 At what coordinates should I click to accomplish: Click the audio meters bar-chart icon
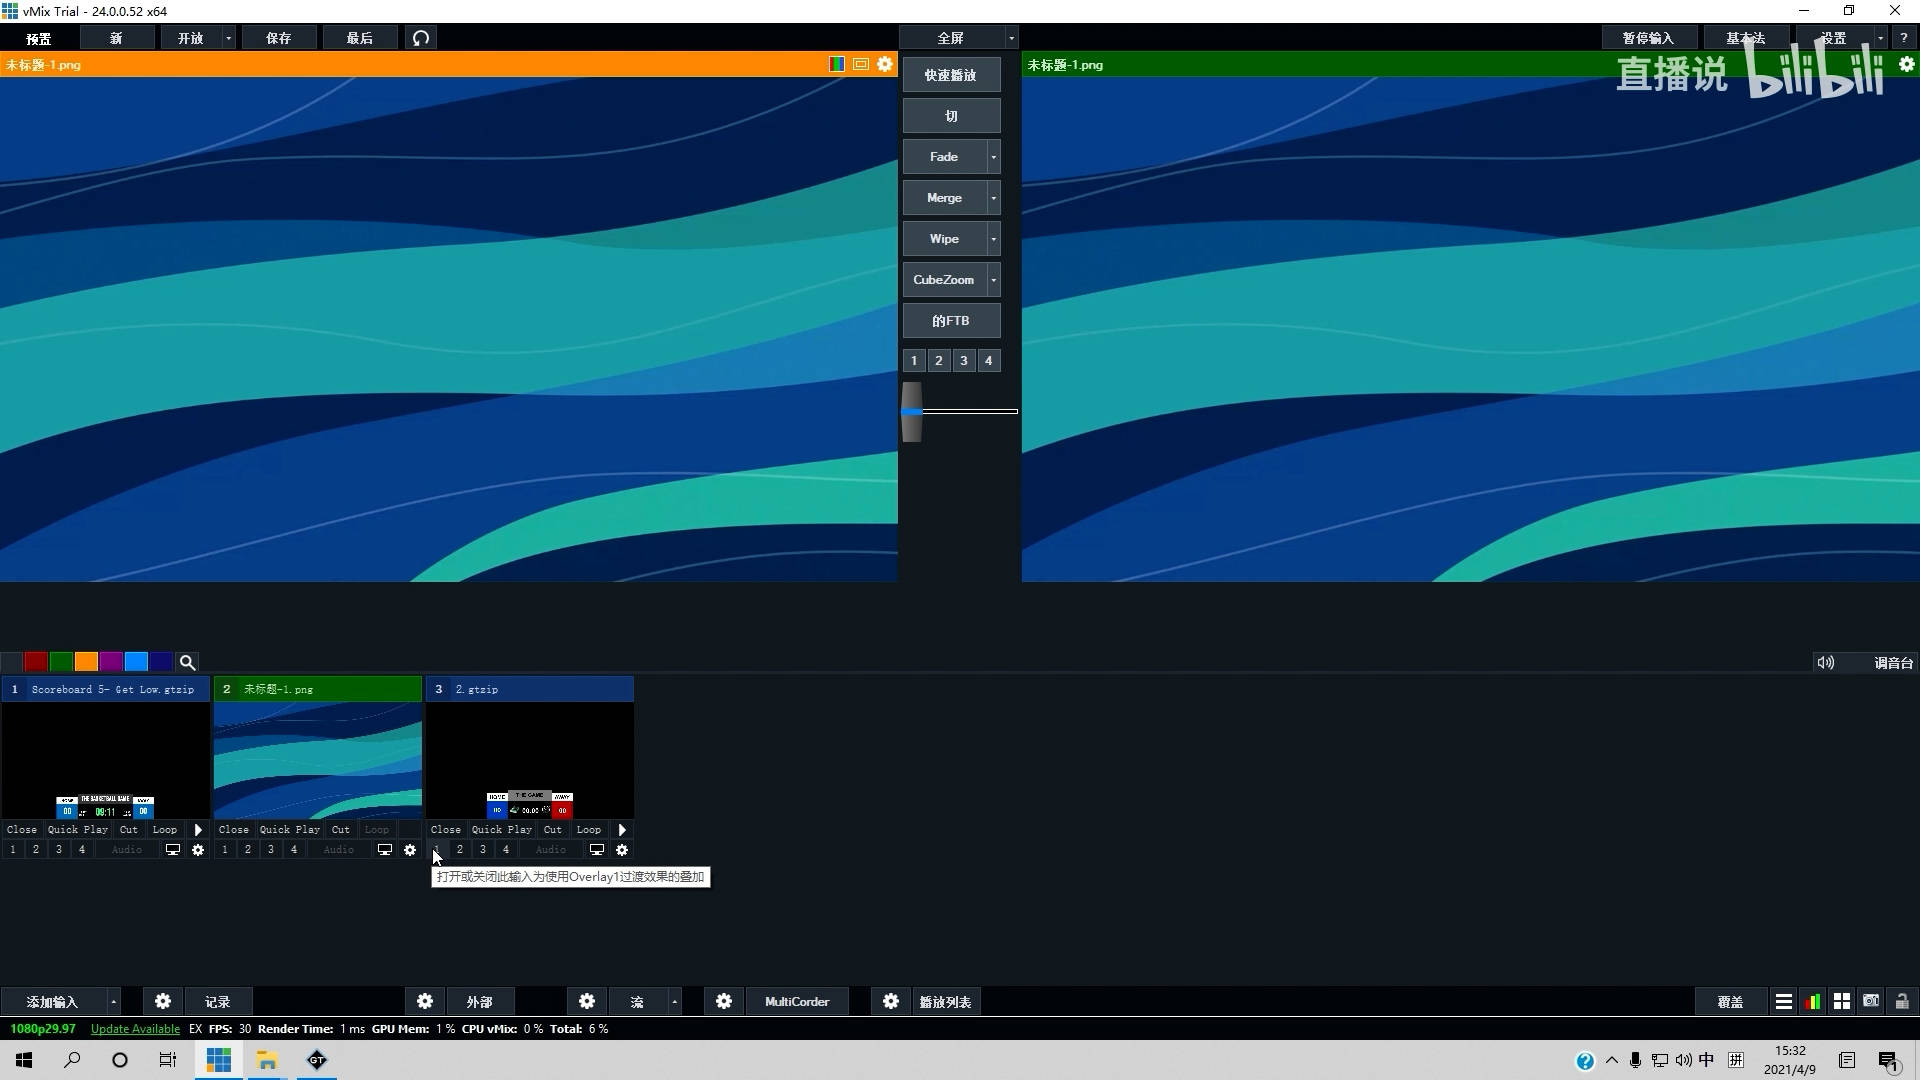tap(1813, 1001)
